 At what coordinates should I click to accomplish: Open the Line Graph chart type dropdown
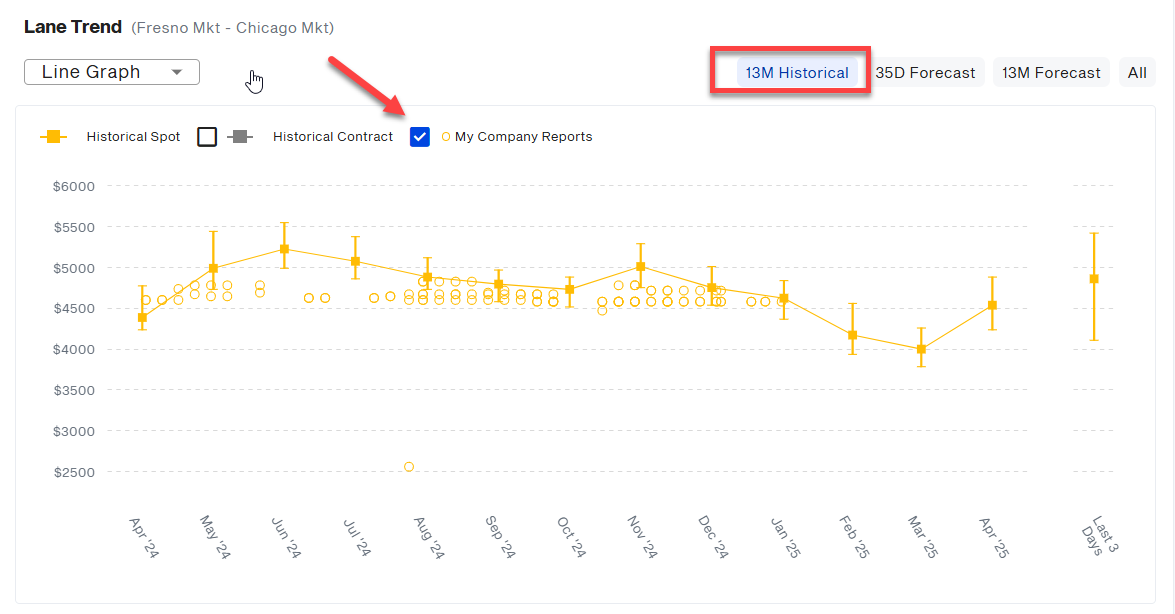pyautogui.click(x=112, y=72)
